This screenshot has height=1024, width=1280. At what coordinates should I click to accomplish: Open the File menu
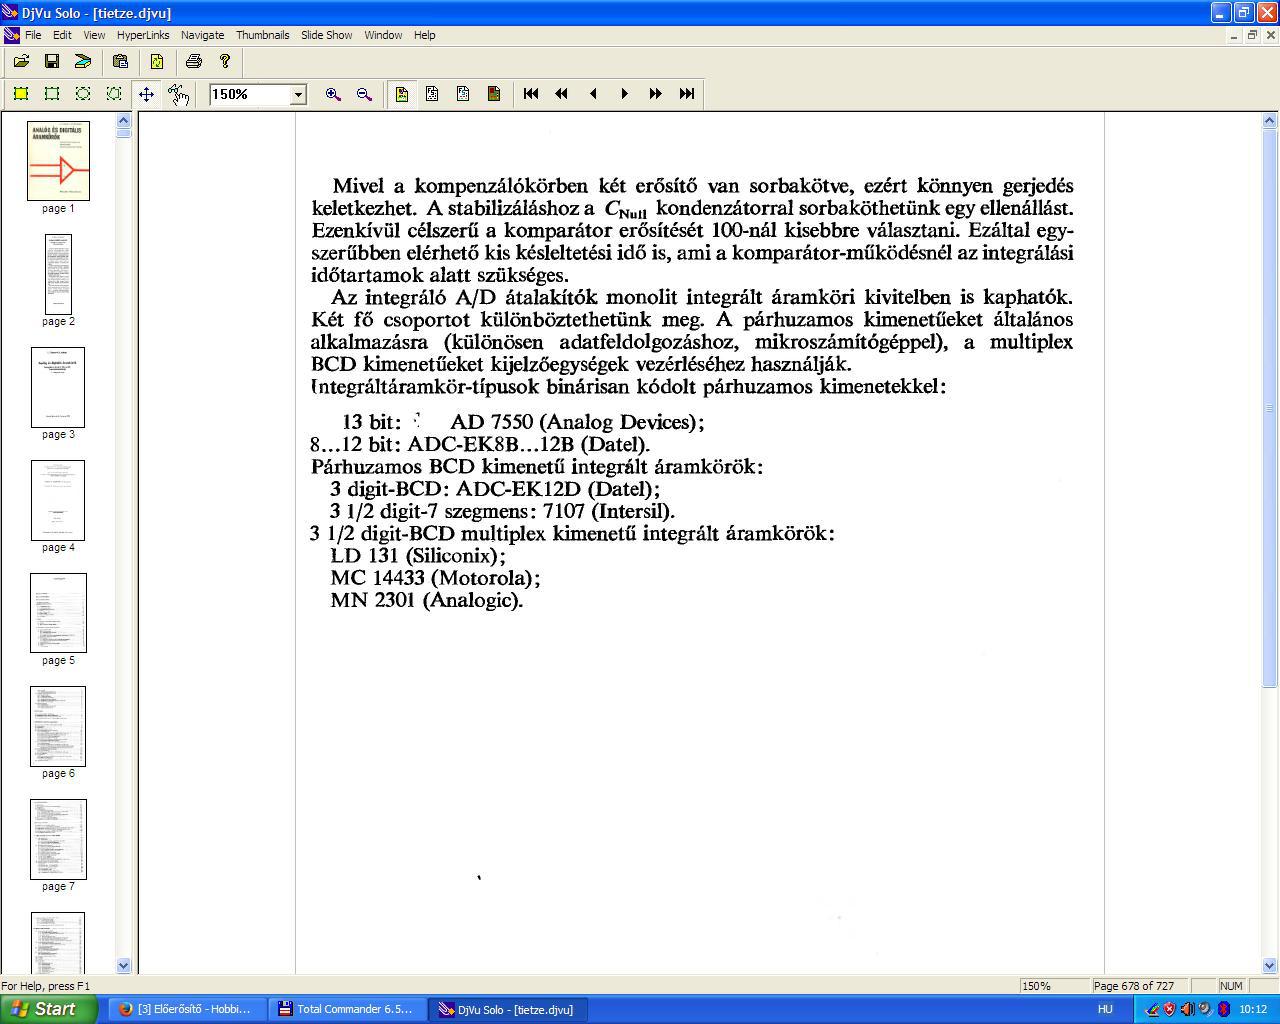click(33, 35)
